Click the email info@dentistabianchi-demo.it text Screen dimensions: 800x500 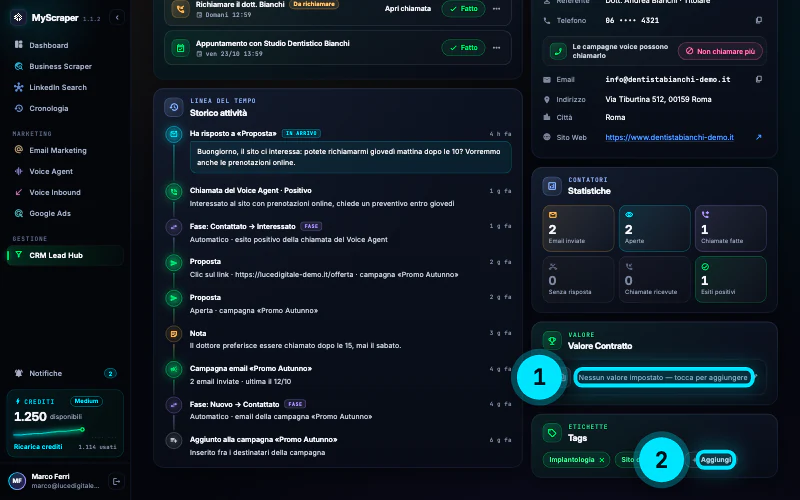coord(668,80)
